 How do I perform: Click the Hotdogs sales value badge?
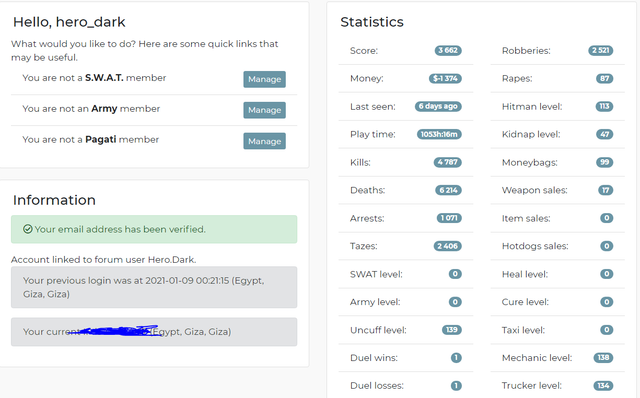tap(607, 246)
